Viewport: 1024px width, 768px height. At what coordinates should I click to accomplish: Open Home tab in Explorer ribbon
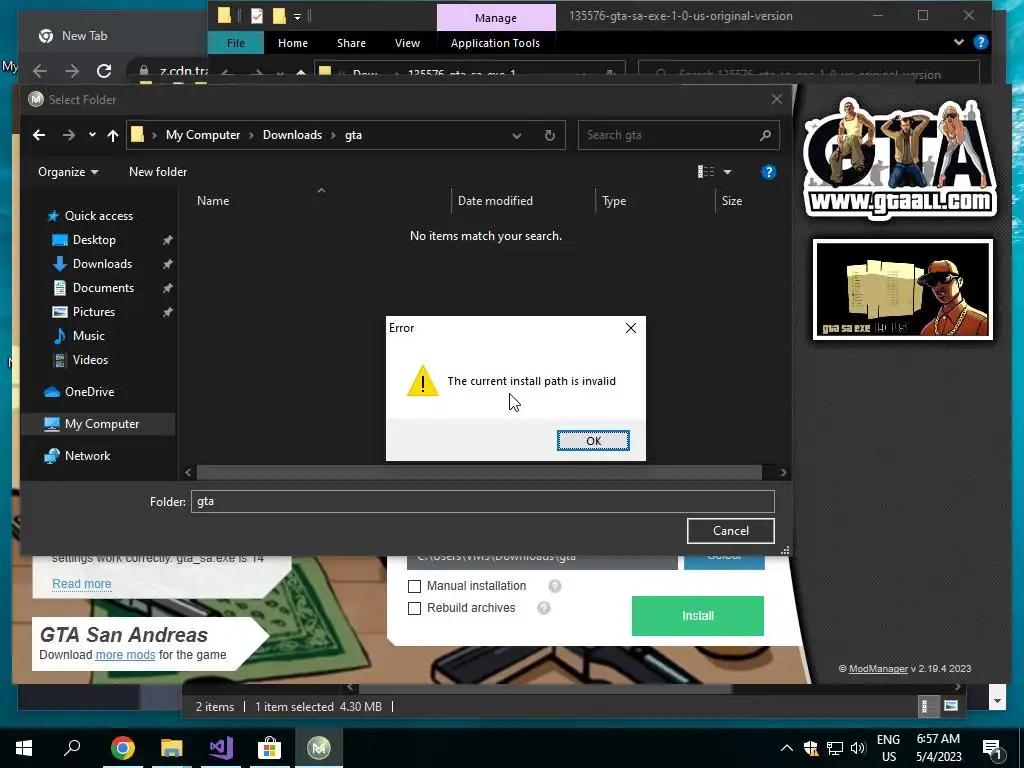pyautogui.click(x=293, y=43)
